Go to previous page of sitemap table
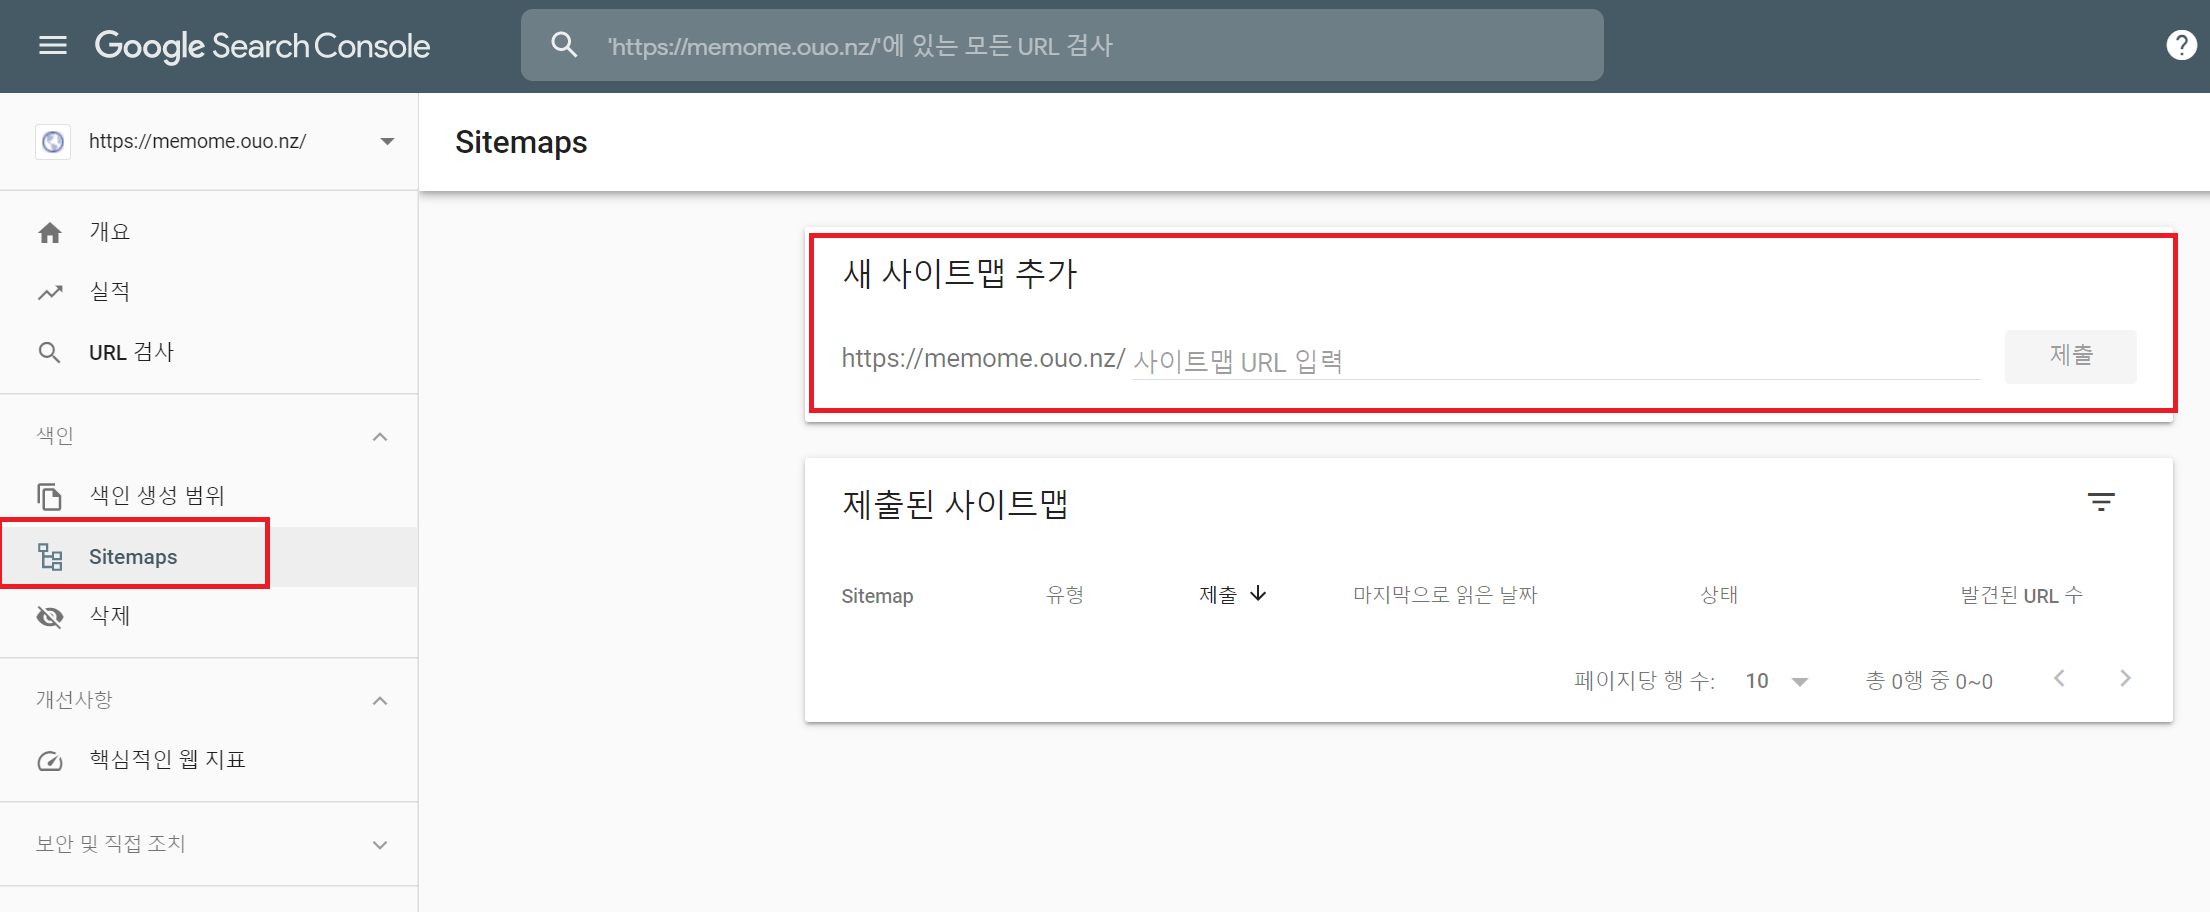 pos(2059,678)
